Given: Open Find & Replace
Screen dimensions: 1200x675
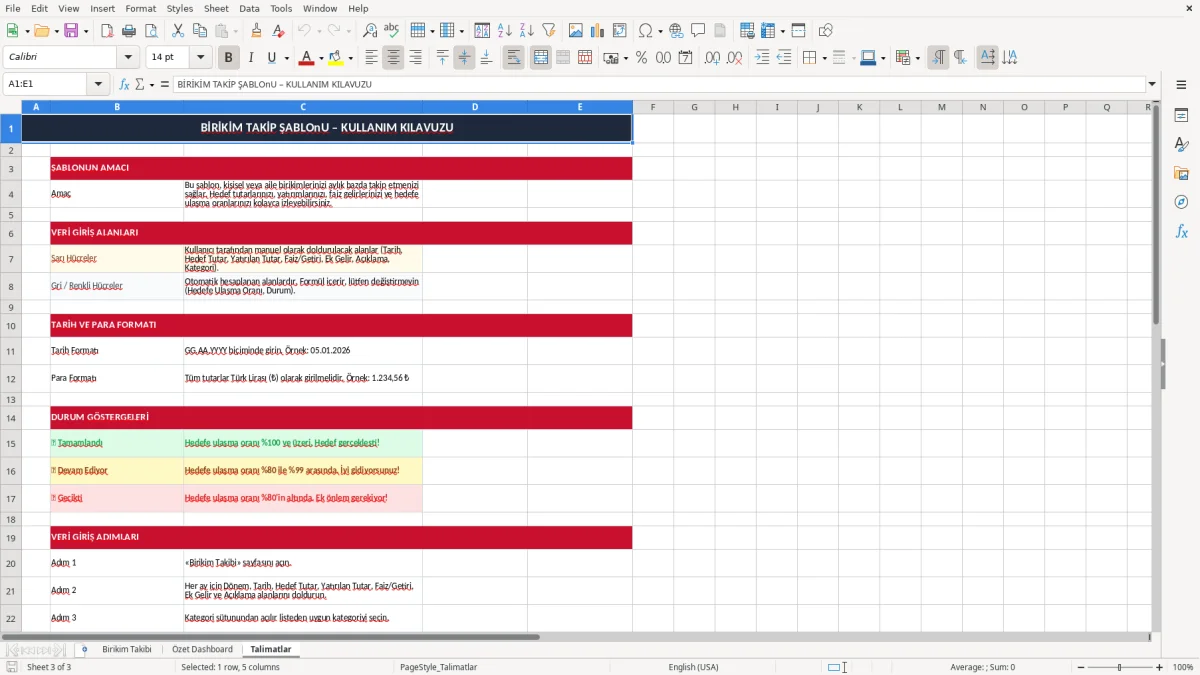Looking at the screenshot, I should click(370, 31).
